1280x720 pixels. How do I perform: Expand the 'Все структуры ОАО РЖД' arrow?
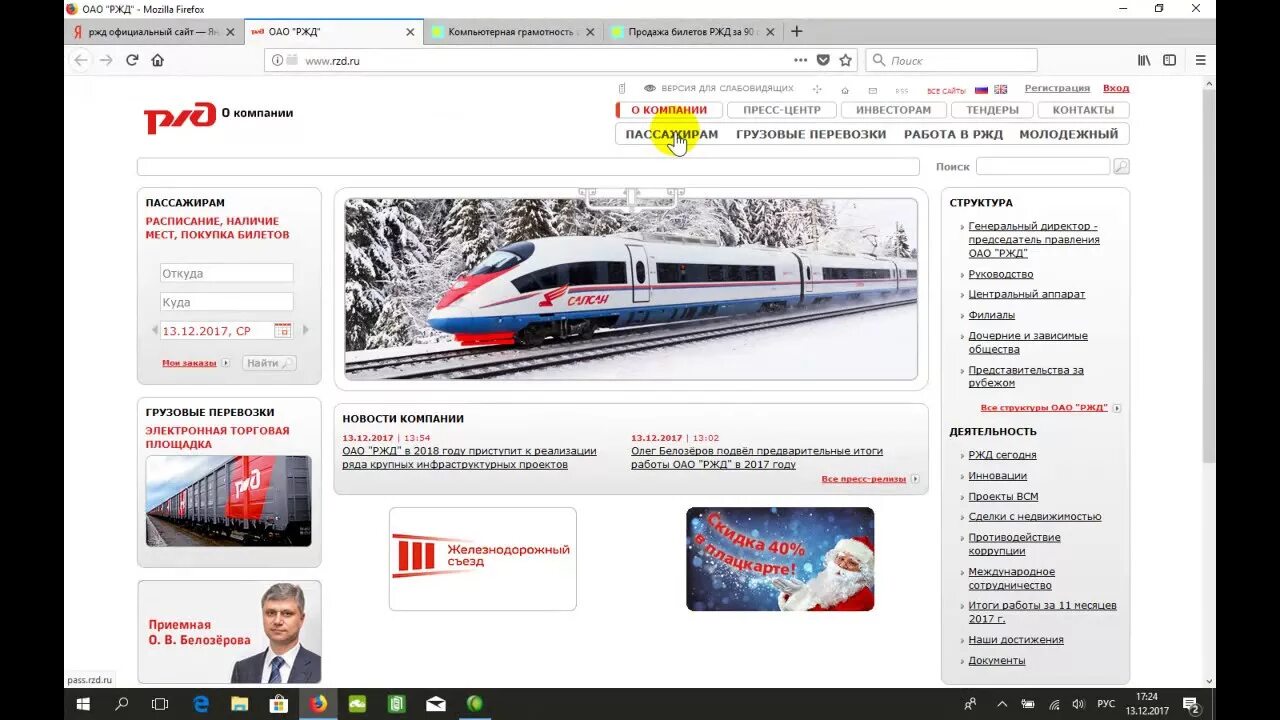[1117, 408]
